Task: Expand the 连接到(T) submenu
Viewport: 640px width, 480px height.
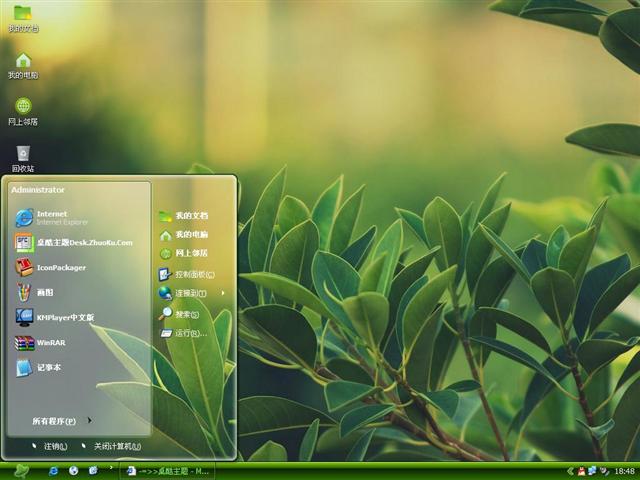Action: click(x=190, y=293)
